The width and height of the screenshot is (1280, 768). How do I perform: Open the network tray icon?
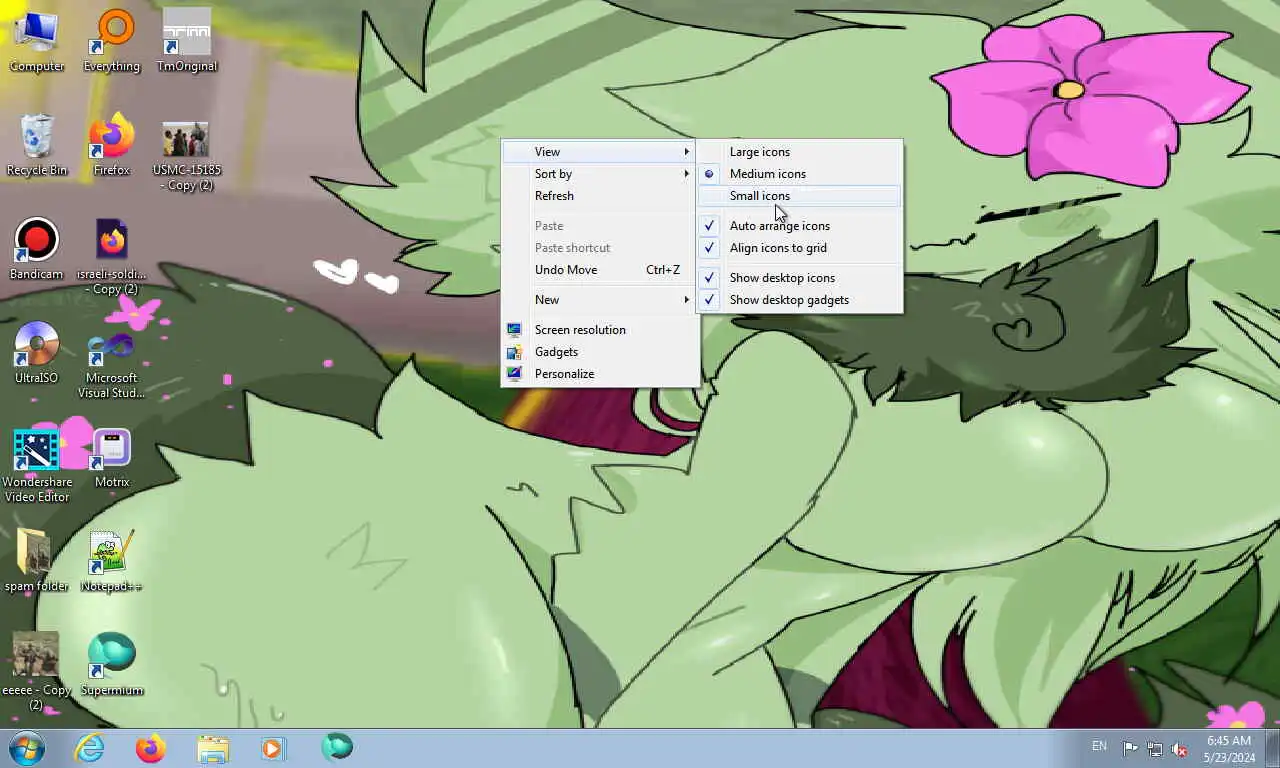pyautogui.click(x=1155, y=748)
